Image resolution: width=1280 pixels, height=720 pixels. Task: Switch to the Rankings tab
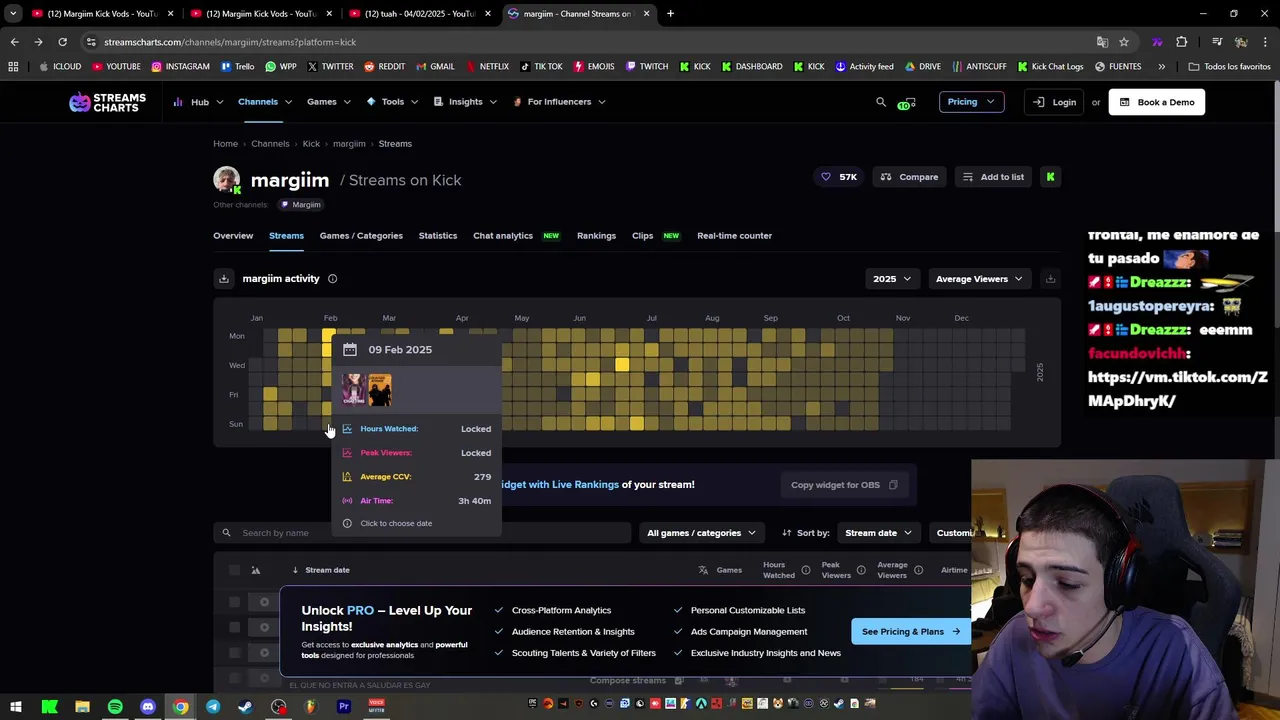pos(596,236)
